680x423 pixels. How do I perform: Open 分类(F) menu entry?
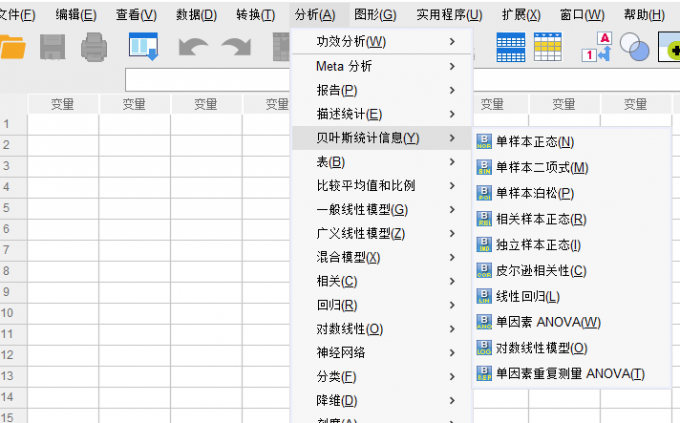click(382, 377)
